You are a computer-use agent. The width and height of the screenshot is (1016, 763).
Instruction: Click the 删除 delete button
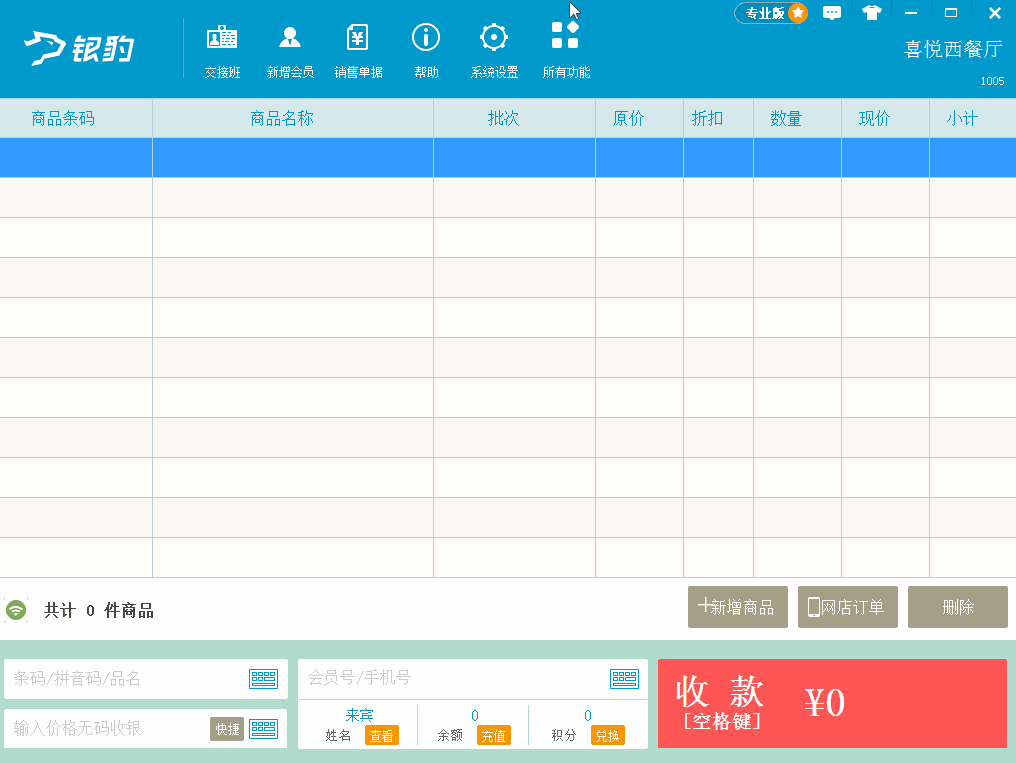(957, 607)
